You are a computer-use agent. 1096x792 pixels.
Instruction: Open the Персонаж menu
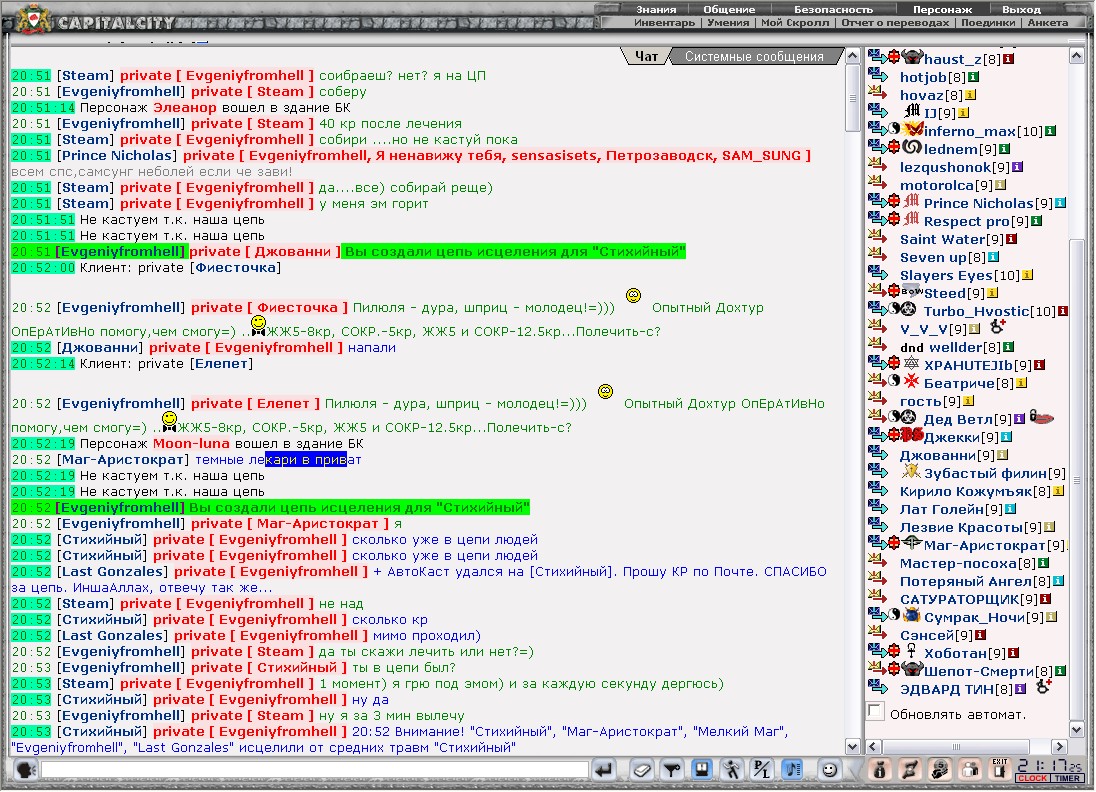[x=942, y=9]
